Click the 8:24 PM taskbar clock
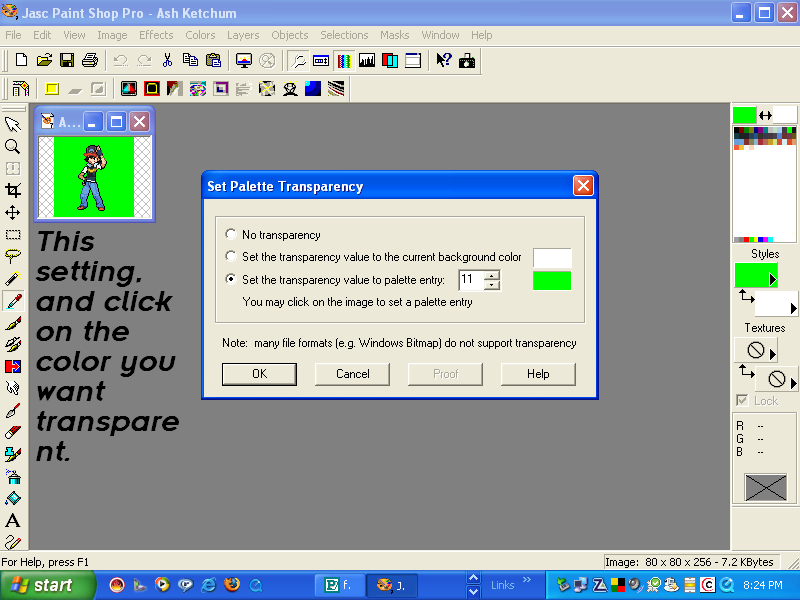This screenshot has height=600, width=800. click(762, 585)
